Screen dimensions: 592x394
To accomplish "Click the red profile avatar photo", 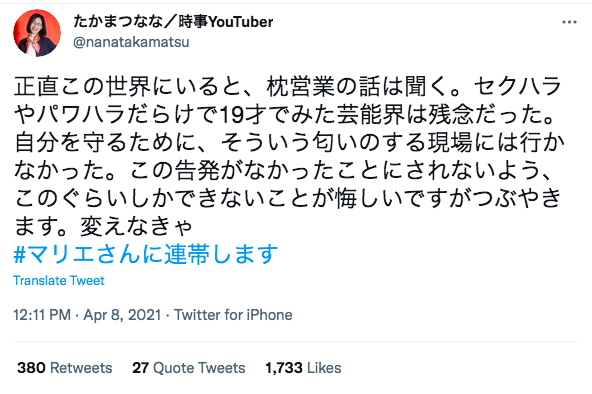I will pos(37,33).
